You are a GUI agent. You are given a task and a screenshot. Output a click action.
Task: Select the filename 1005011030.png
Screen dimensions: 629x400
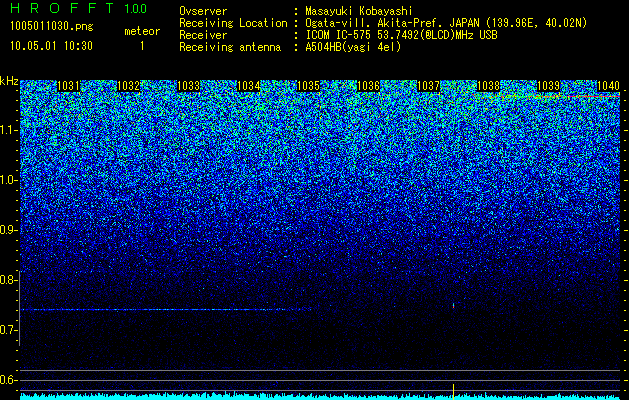52,26
